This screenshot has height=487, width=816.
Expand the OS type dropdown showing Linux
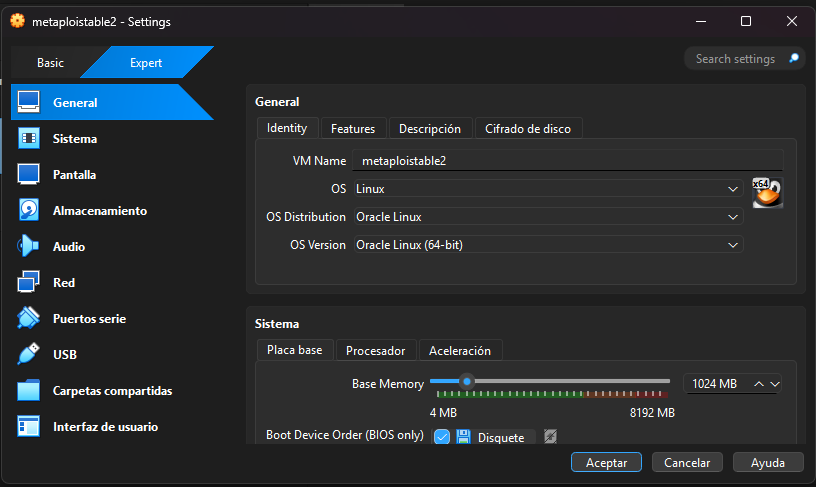547,189
